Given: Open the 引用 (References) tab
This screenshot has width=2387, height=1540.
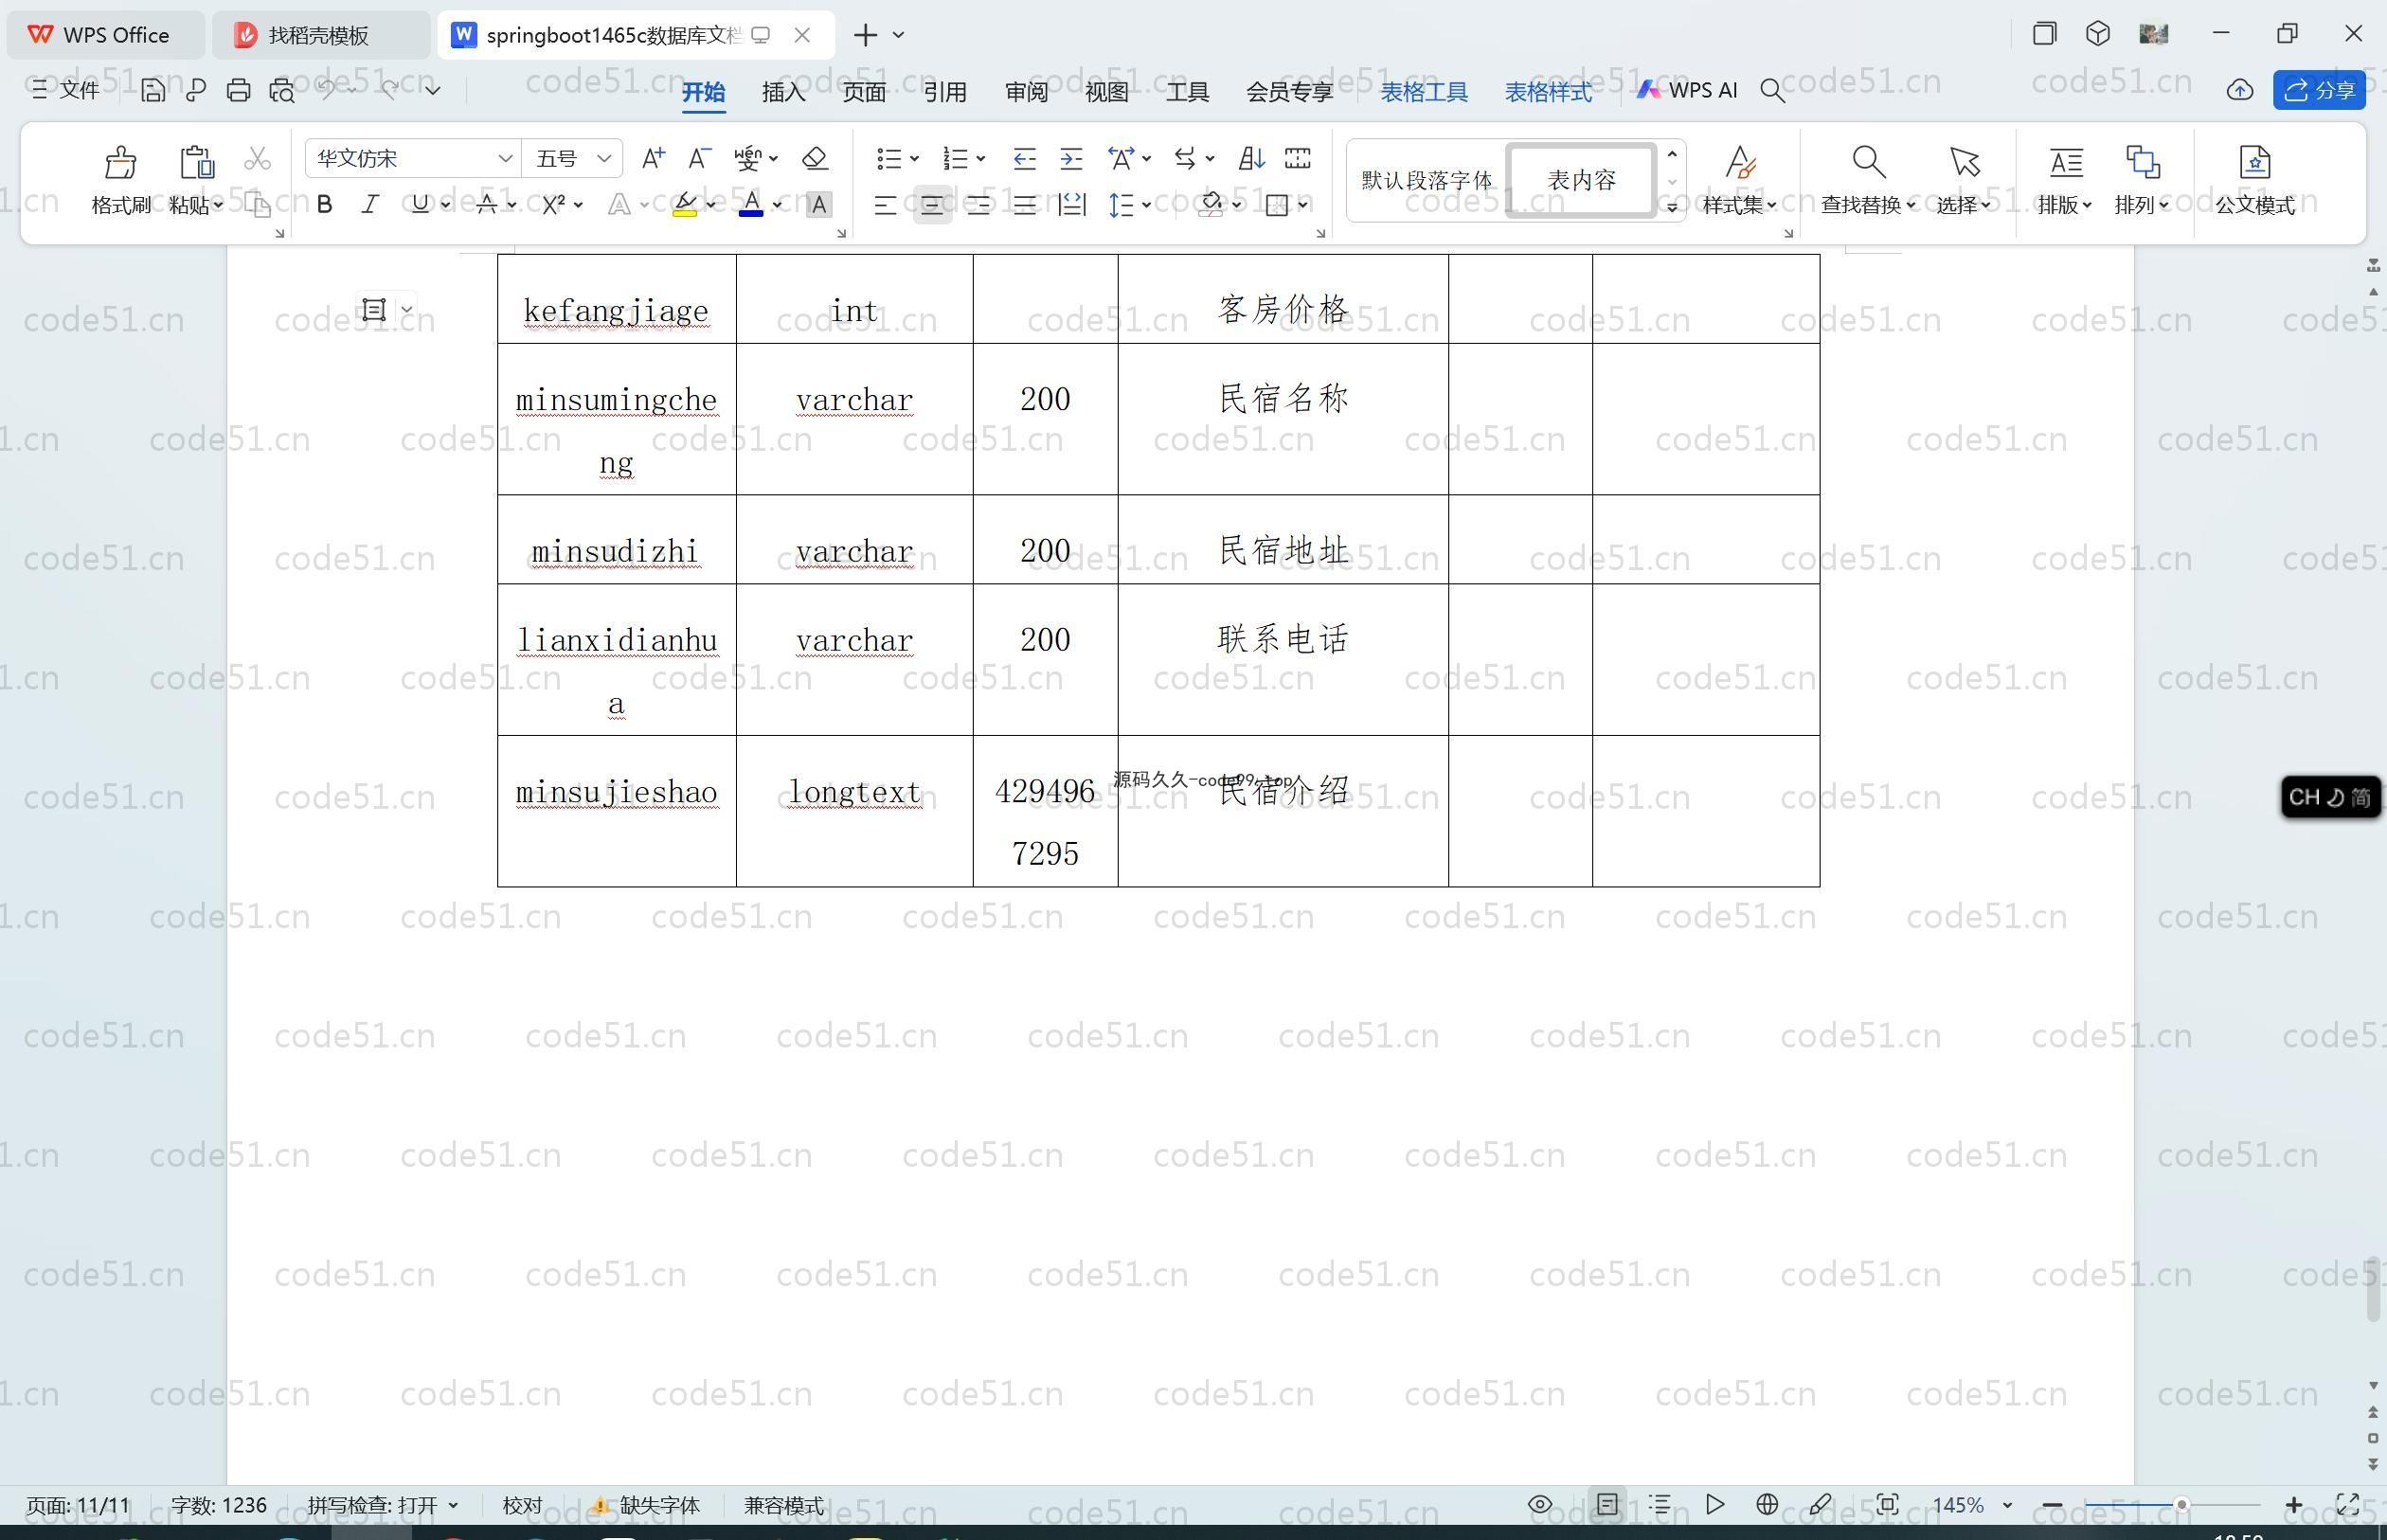Looking at the screenshot, I should tap(945, 91).
